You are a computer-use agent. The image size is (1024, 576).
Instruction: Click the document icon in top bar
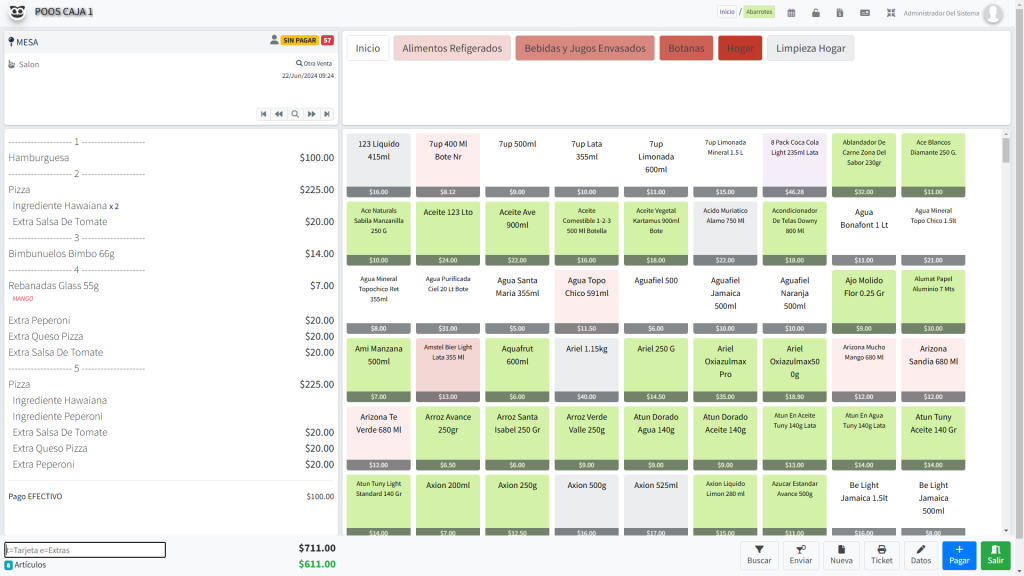(x=840, y=13)
